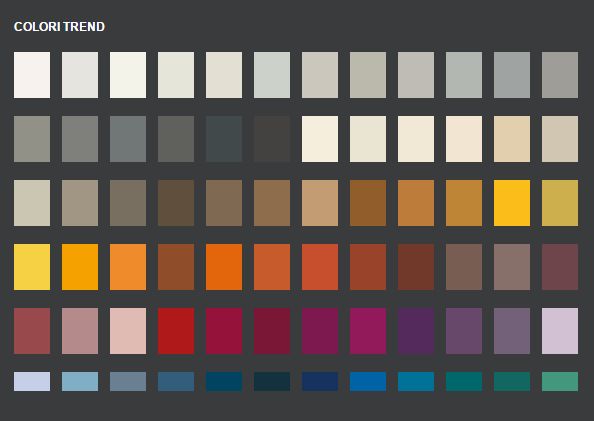Select the medium gray swatch ending the first row
The image size is (594, 421).
tap(560, 75)
